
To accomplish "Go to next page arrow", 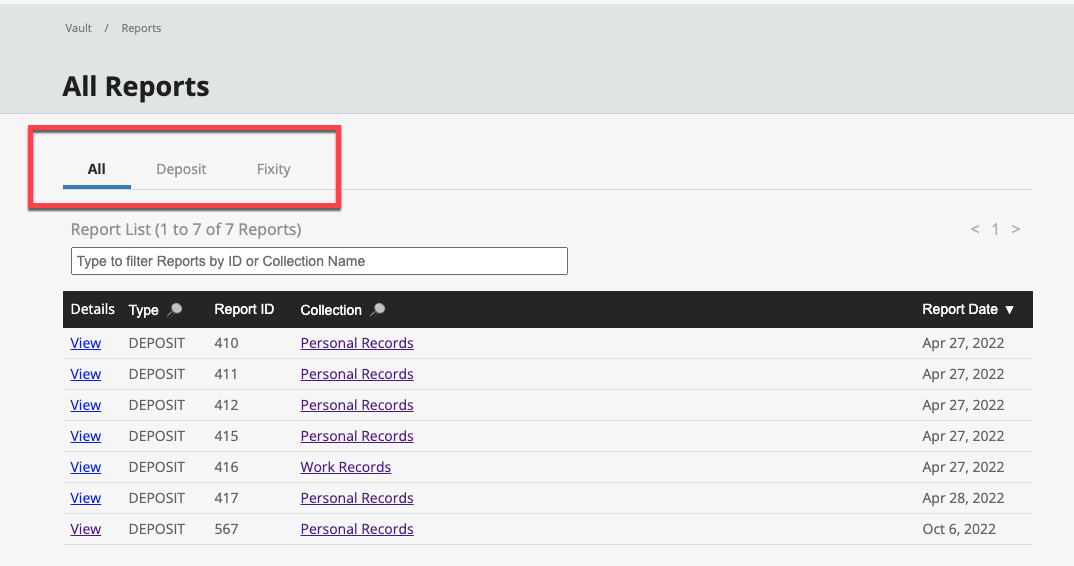I will [1016, 229].
